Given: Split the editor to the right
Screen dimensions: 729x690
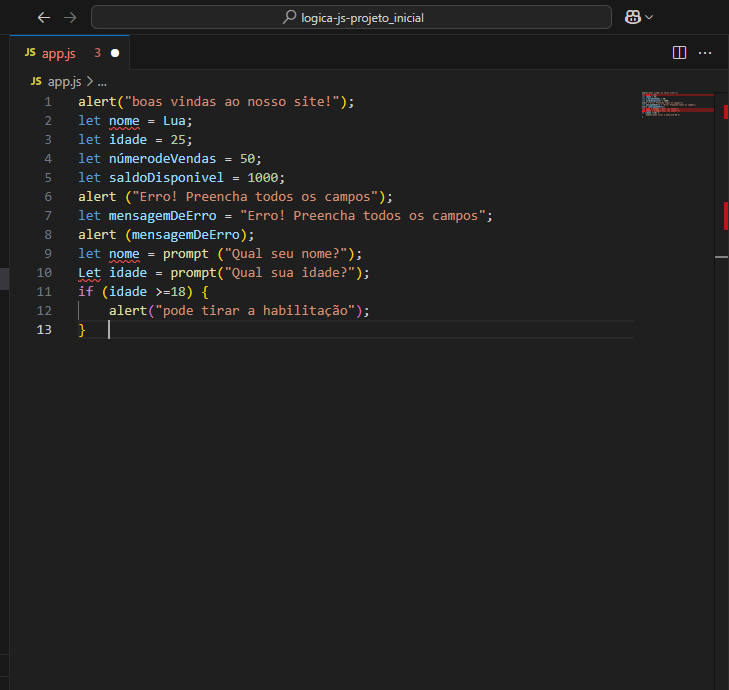Looking at the screenshot, I should pos(679,53).
